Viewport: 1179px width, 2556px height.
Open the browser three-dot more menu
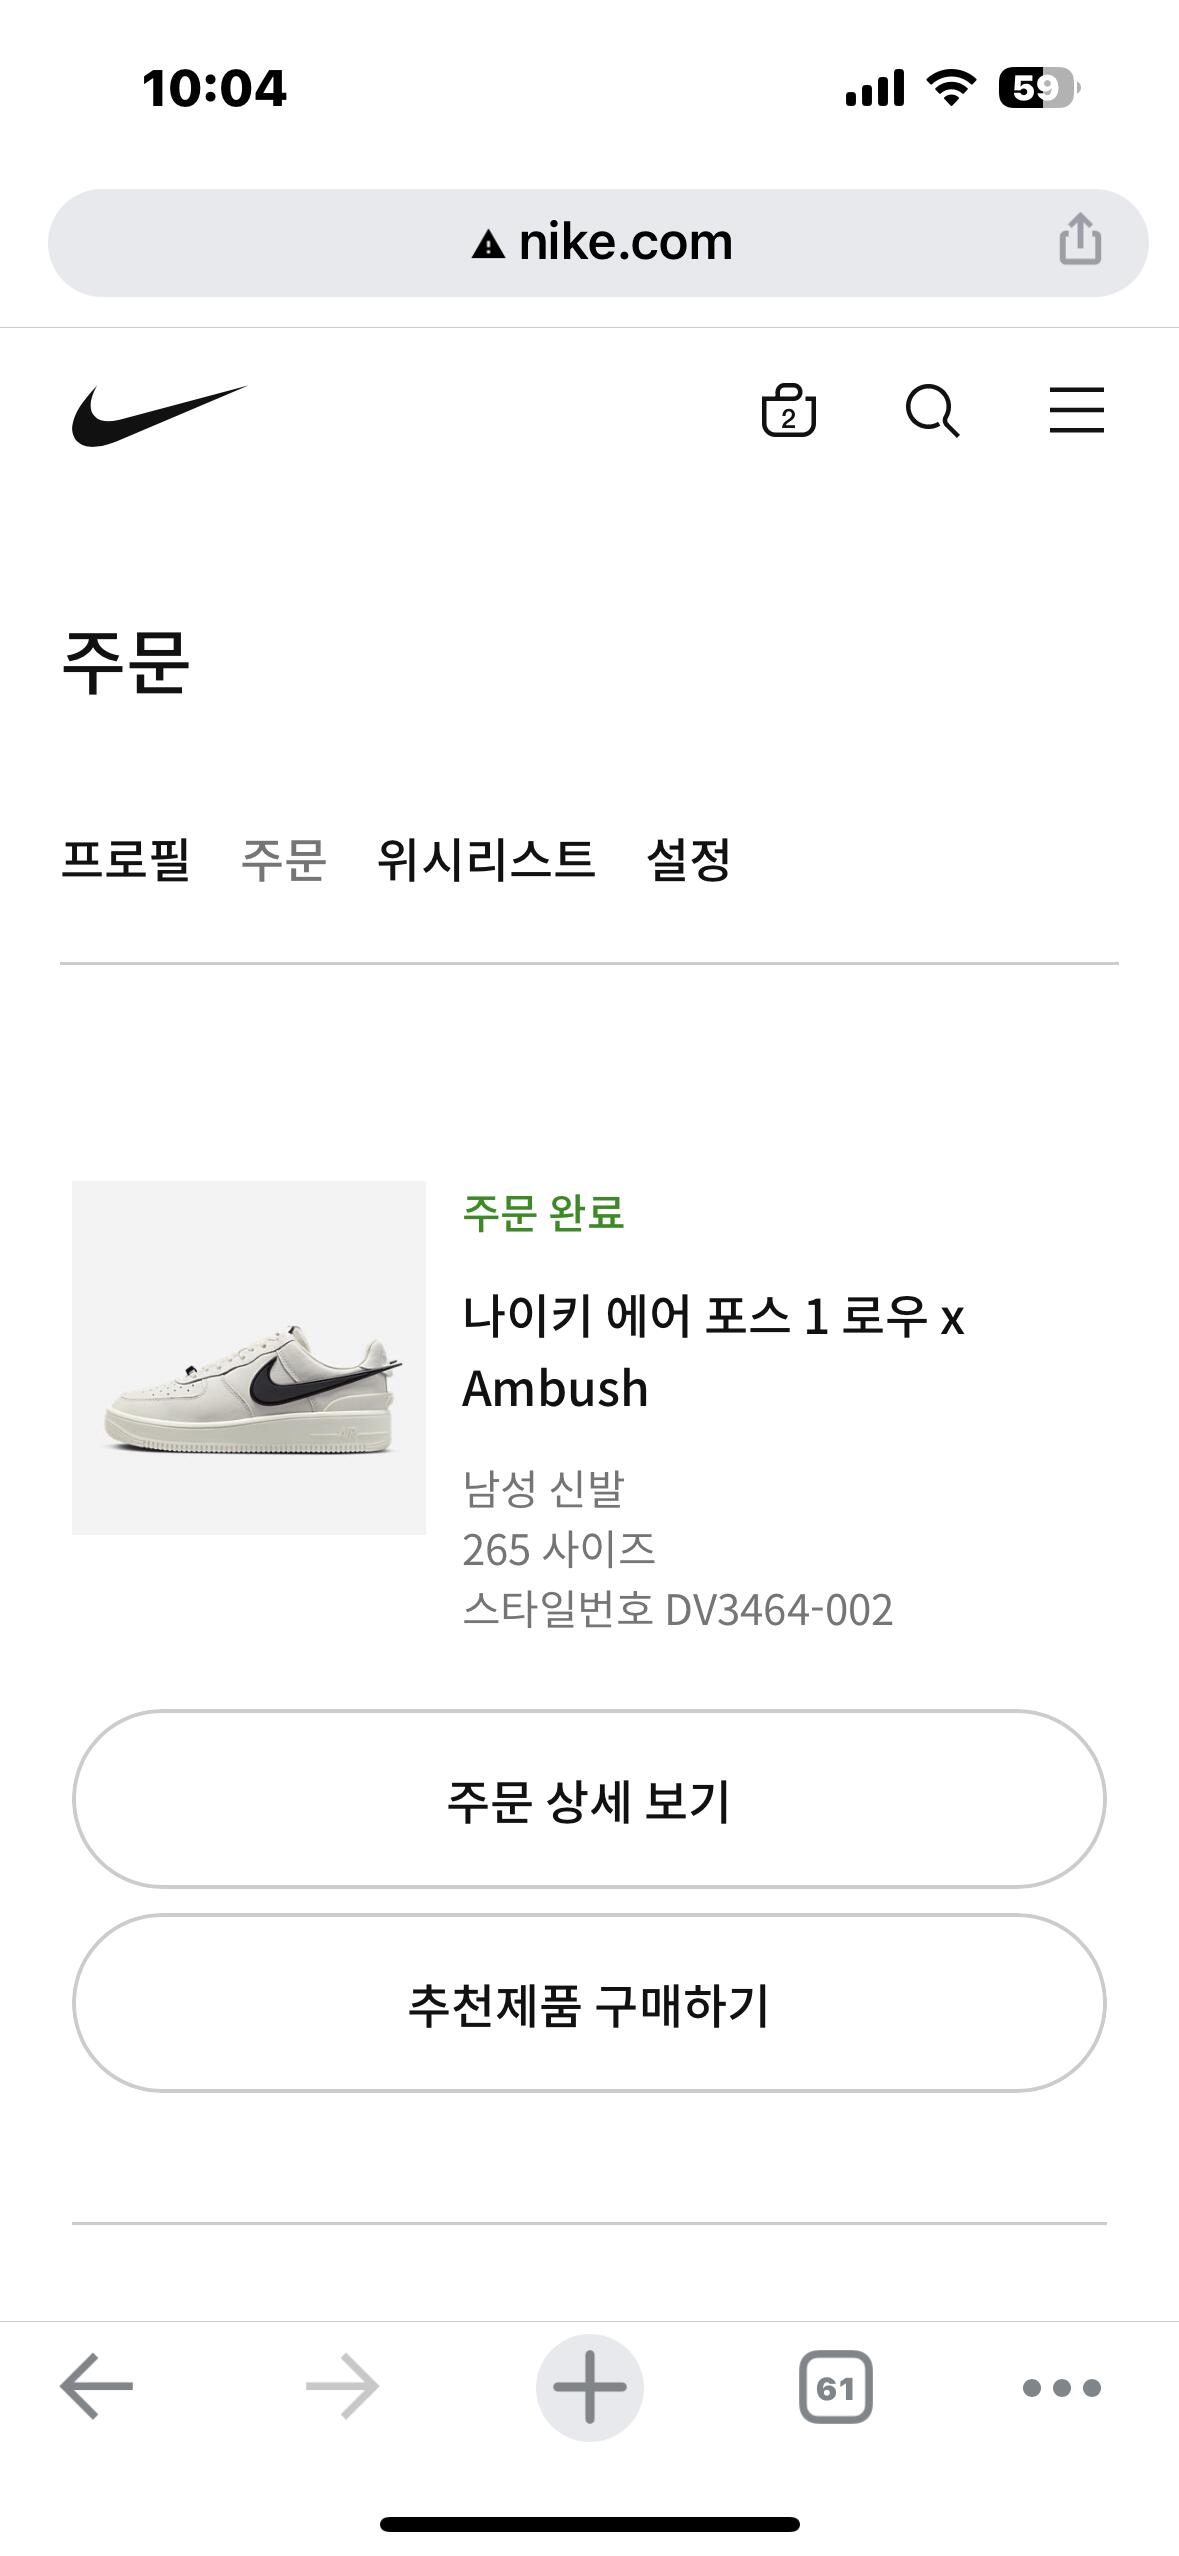point(1061,2388)
